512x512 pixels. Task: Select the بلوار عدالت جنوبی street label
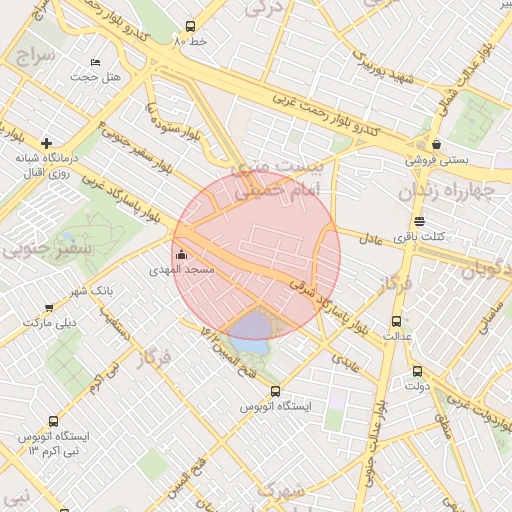click(x=375, y=444)
